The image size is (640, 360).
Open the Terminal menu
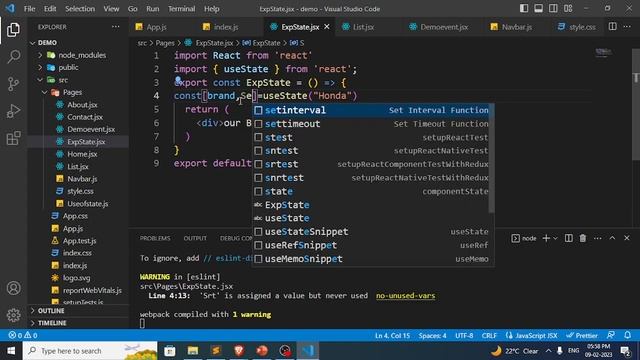coord(181,9)
